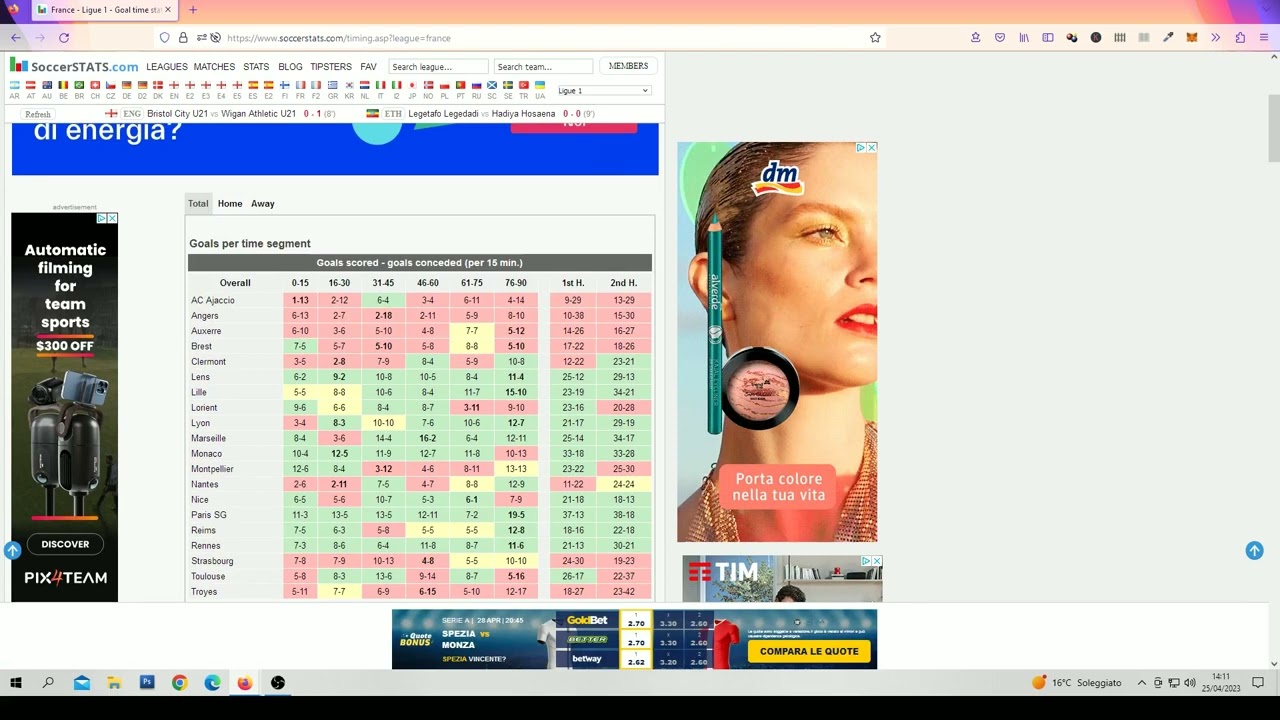This screenshot has height=720, width=1280.
Task: Select the Argentina flag (AR)
Action: click(x=14, y=86)
